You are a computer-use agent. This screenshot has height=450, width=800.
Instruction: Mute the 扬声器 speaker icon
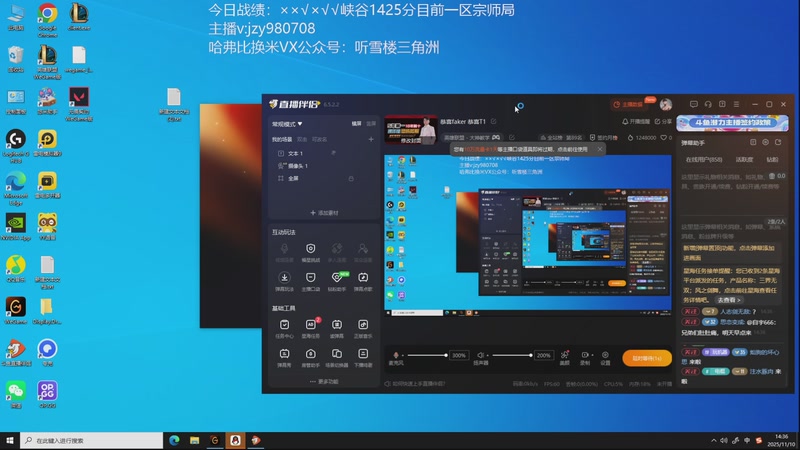coord(480,355)
